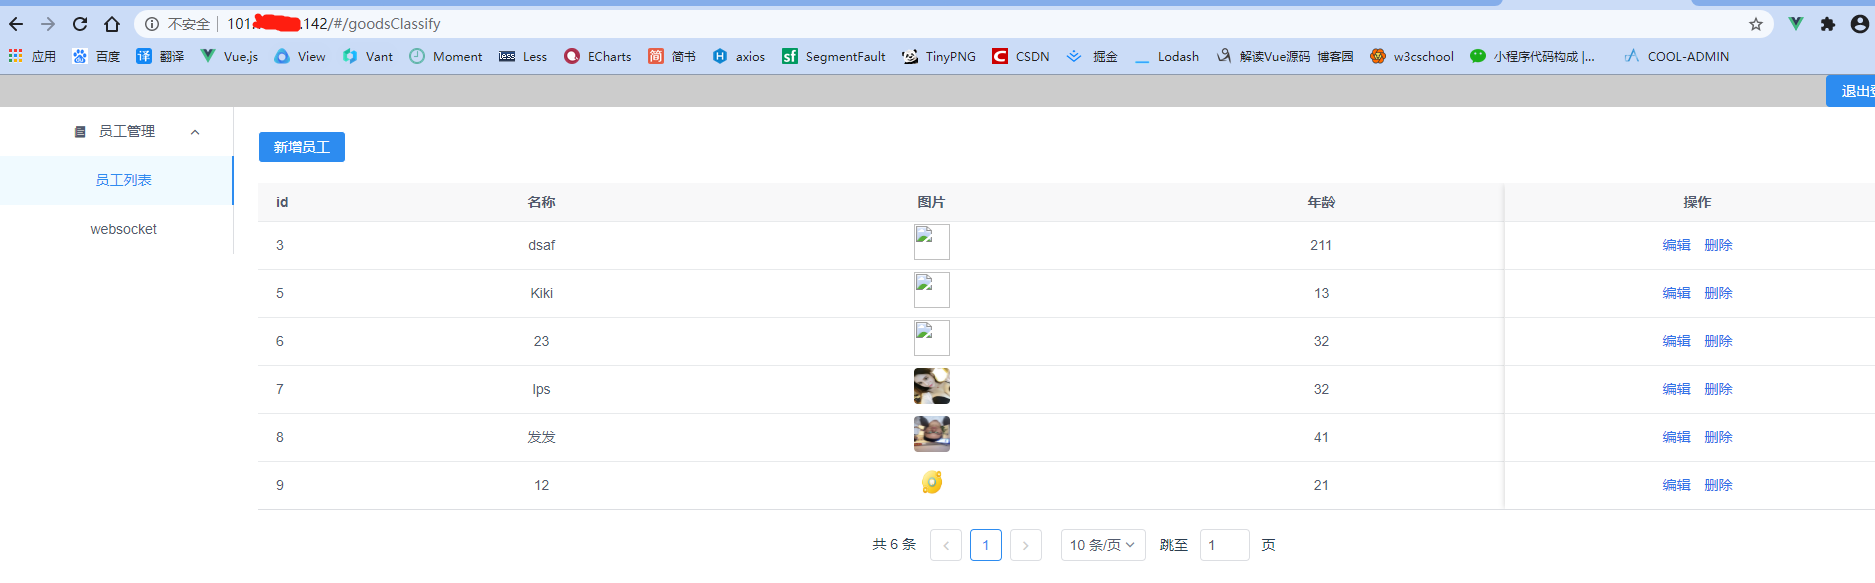Image resolution: width=1875 pixels, height=583 pixels.
Task: Delete employee 发发 with 删除
Action: coord(1718,437)
